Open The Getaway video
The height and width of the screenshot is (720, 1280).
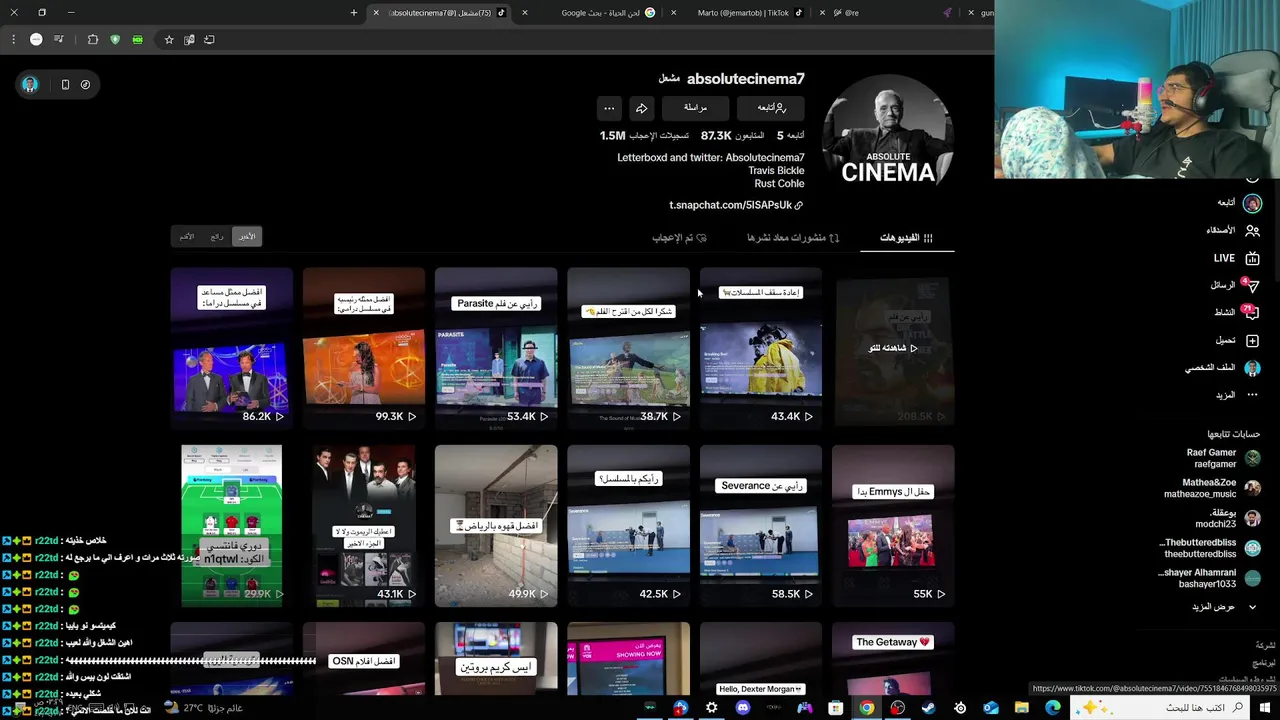893,658
